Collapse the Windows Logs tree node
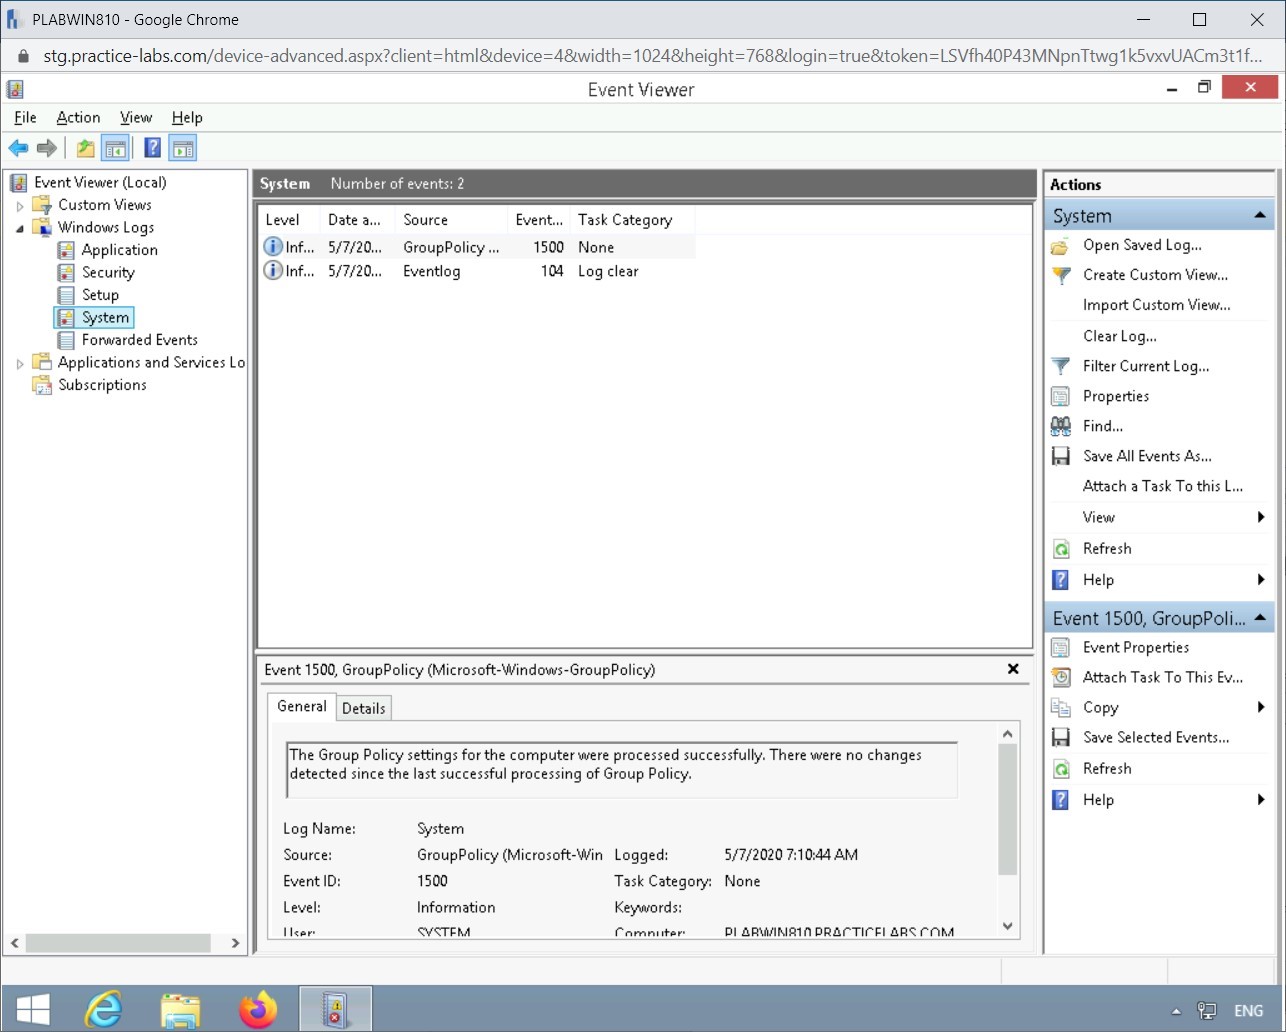The height and width of the screenshot is (1032, 1286). tap(20, 227)
